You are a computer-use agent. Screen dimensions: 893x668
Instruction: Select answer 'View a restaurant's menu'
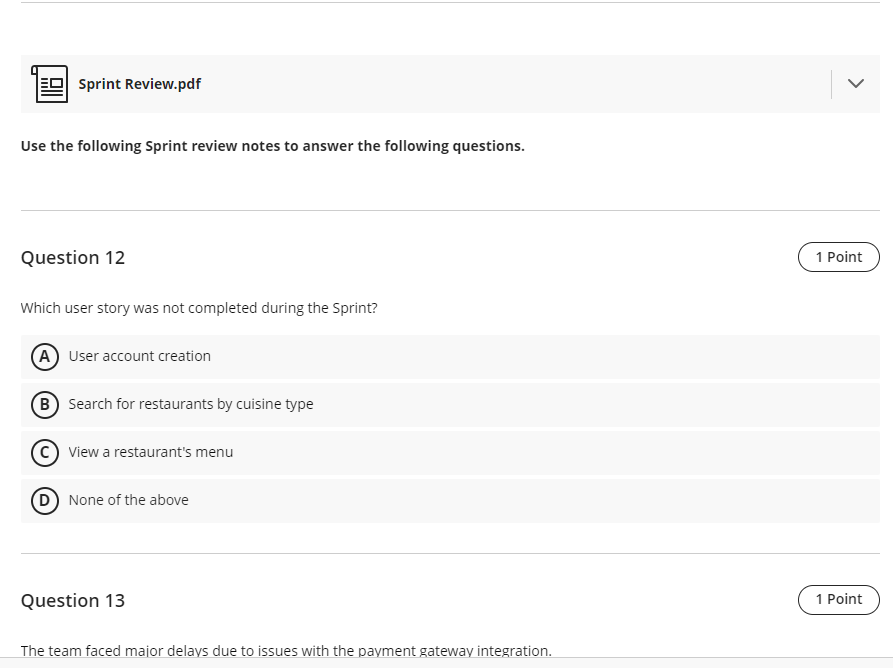coord(150,452)
